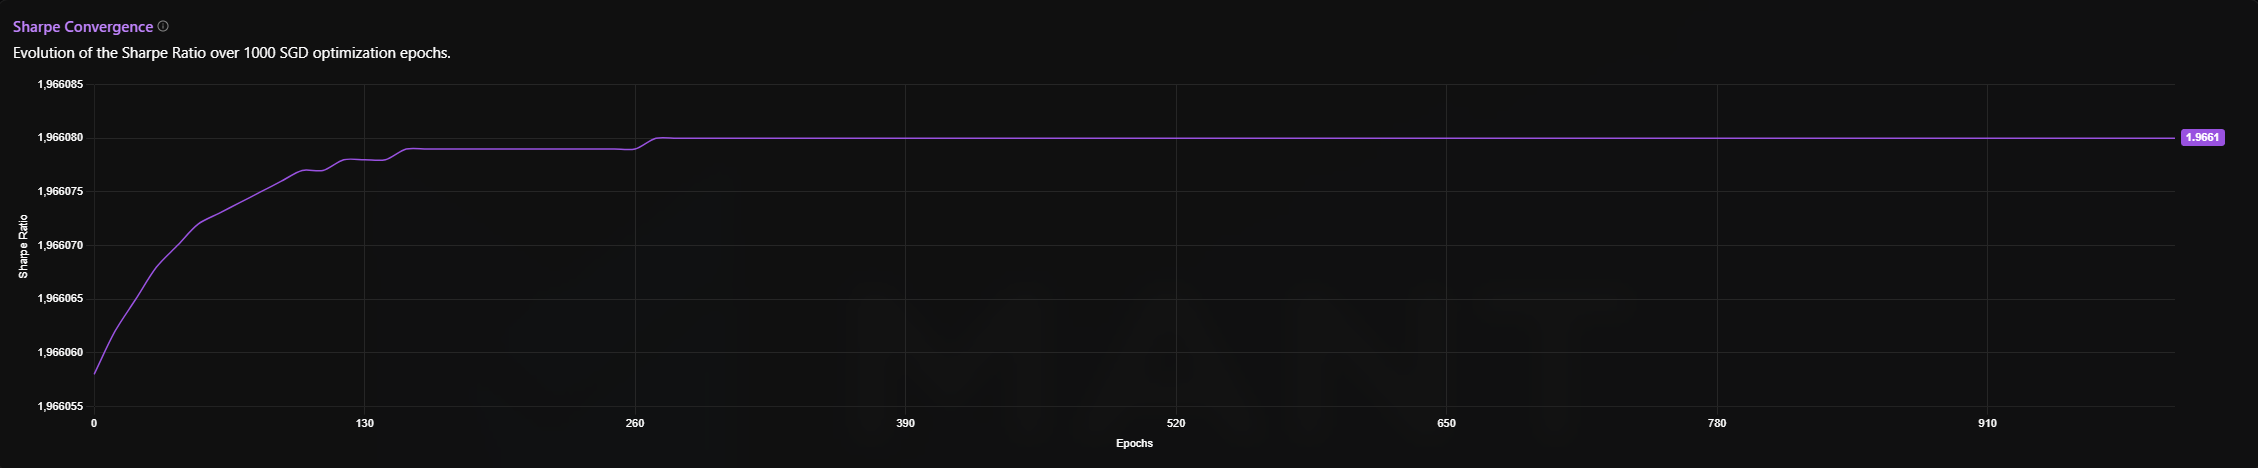Click the Sharpe Ratio y-axis title
Screen dimensions: 2258x468
click(23, 246)
